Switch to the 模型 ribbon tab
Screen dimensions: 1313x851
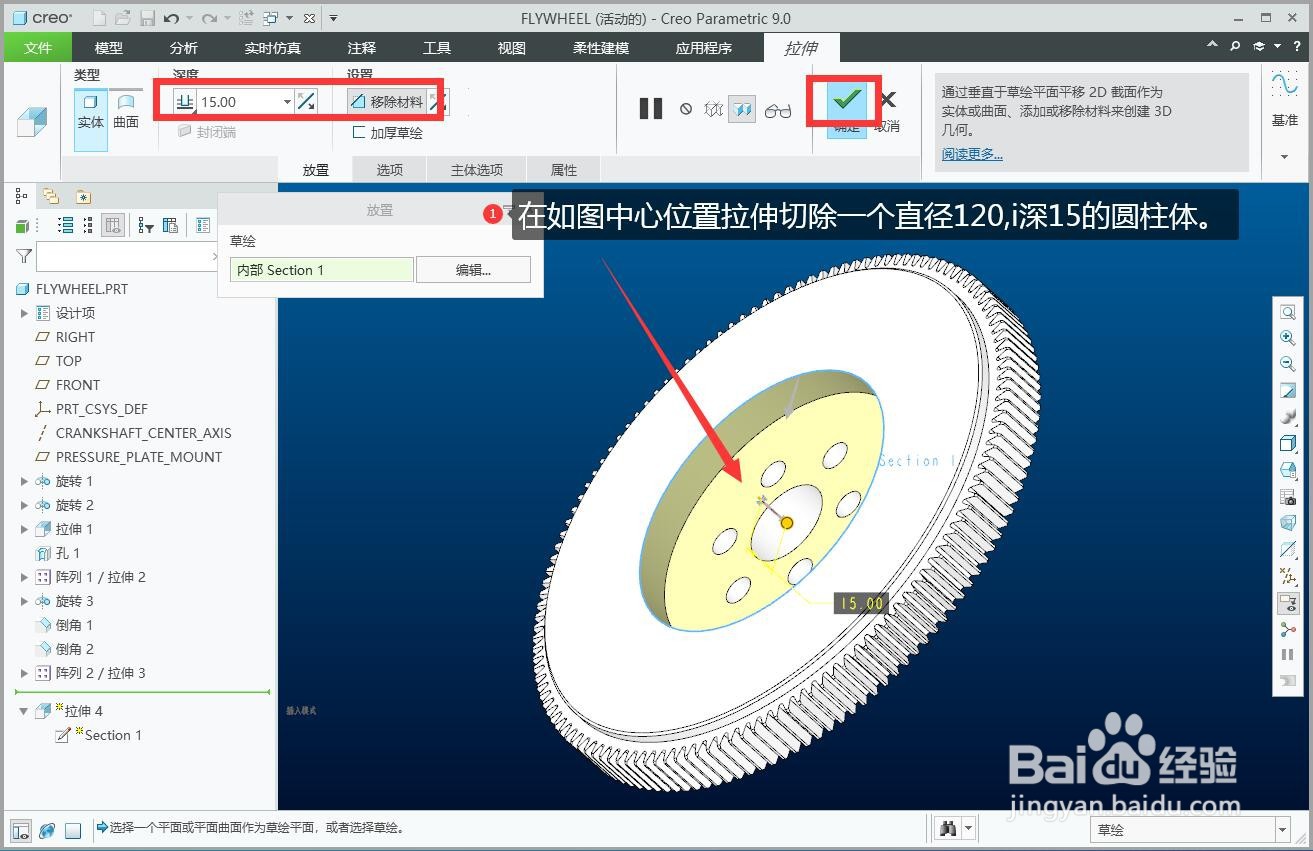(x=109, y=47)
